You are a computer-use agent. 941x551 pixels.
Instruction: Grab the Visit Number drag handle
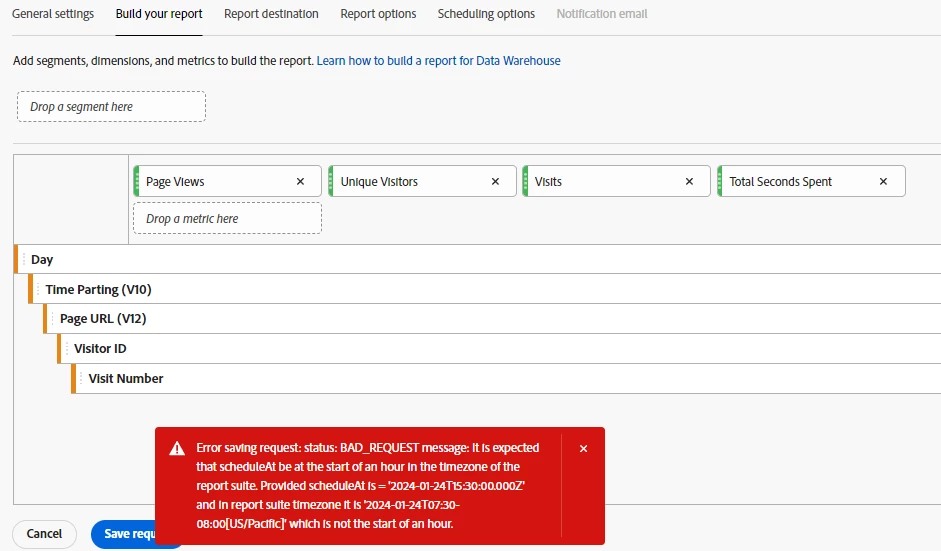[81, 379]
